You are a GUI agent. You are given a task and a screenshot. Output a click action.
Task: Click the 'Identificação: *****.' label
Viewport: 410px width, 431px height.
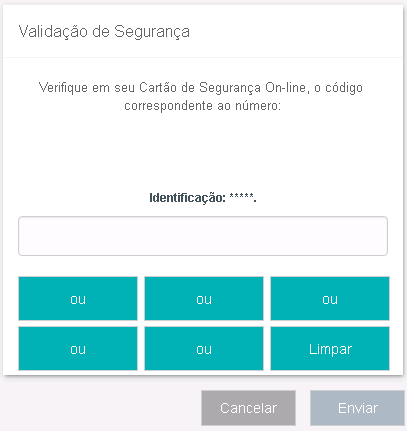(x=203, y=198)
